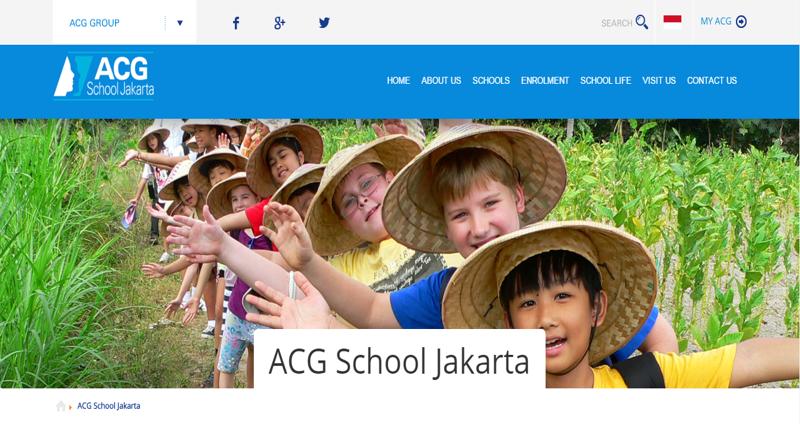Open the Twitter bird icon link
800x424 pixels.
[324, 22]
